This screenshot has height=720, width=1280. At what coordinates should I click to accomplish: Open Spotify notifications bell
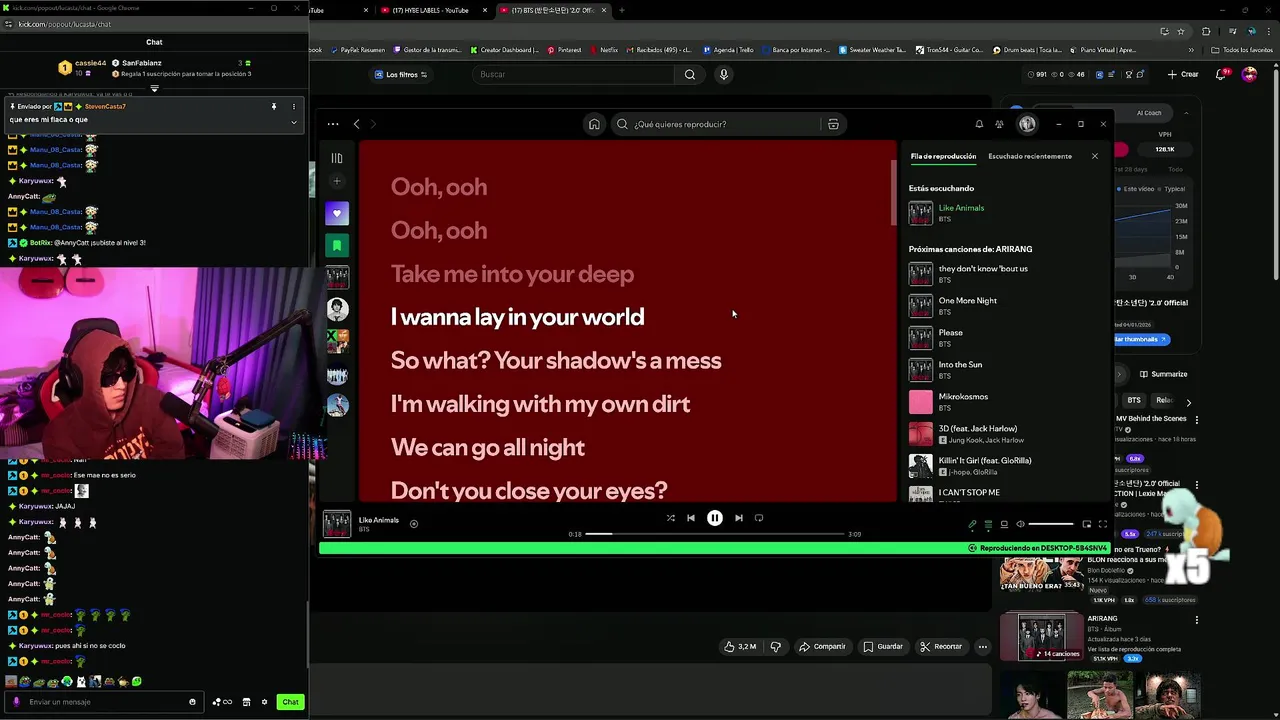[979, 124]
